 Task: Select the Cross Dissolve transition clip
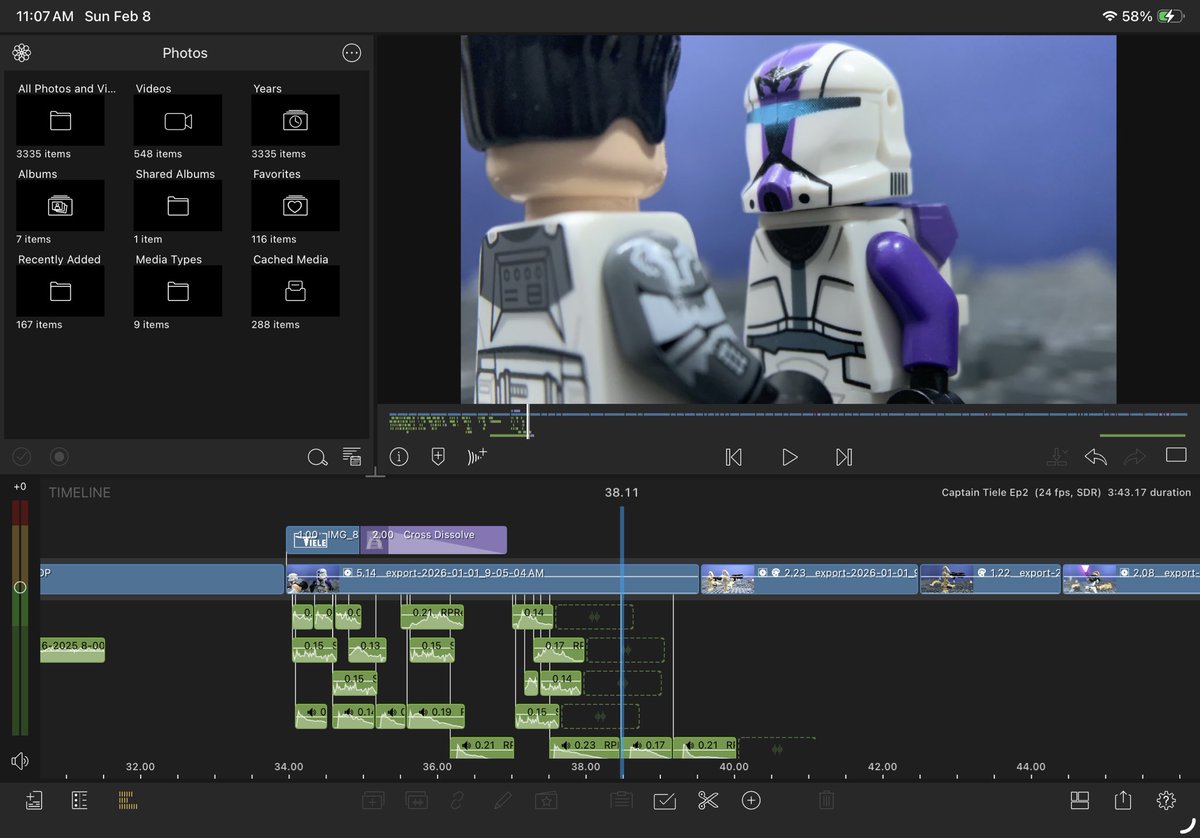(433, 540)
